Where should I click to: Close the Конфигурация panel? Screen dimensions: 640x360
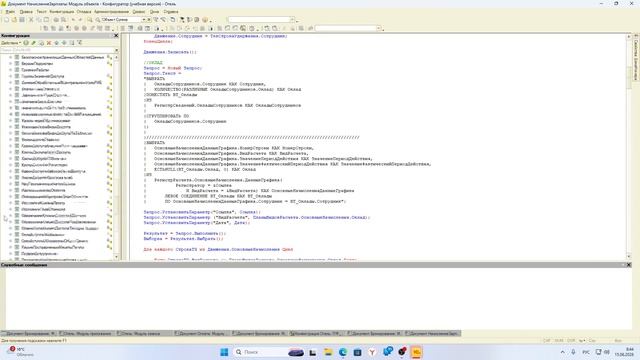point(116,36)
